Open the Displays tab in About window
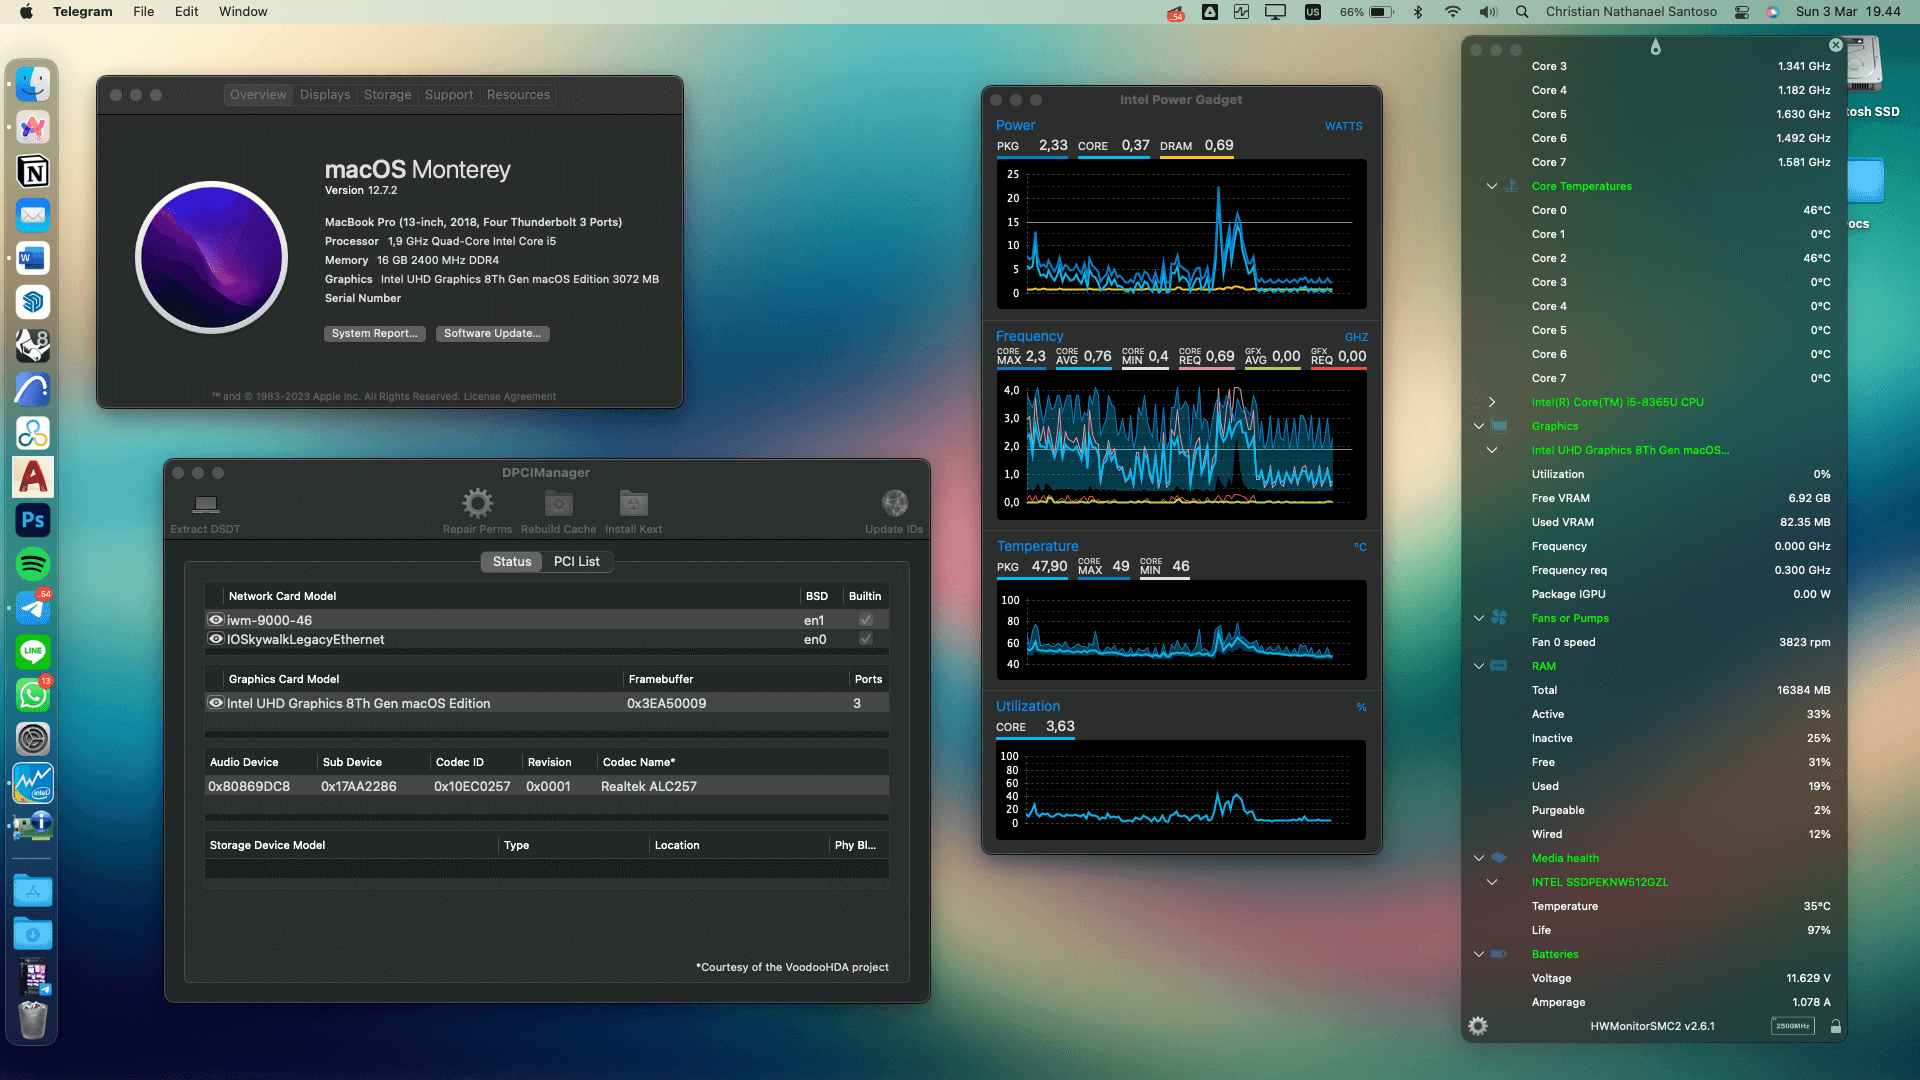 tap(324, 94)
